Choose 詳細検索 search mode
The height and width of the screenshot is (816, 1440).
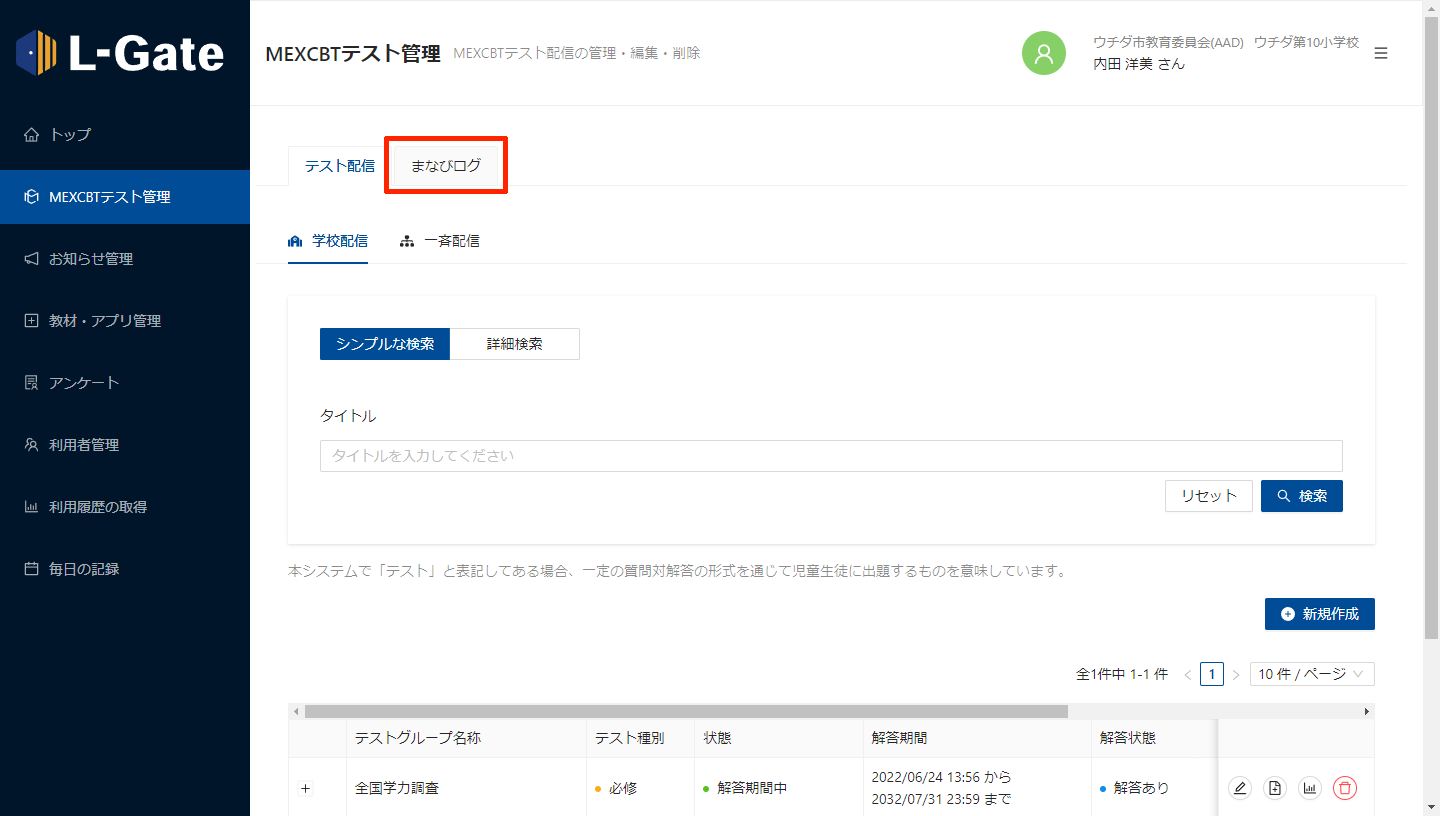(515, 344)
